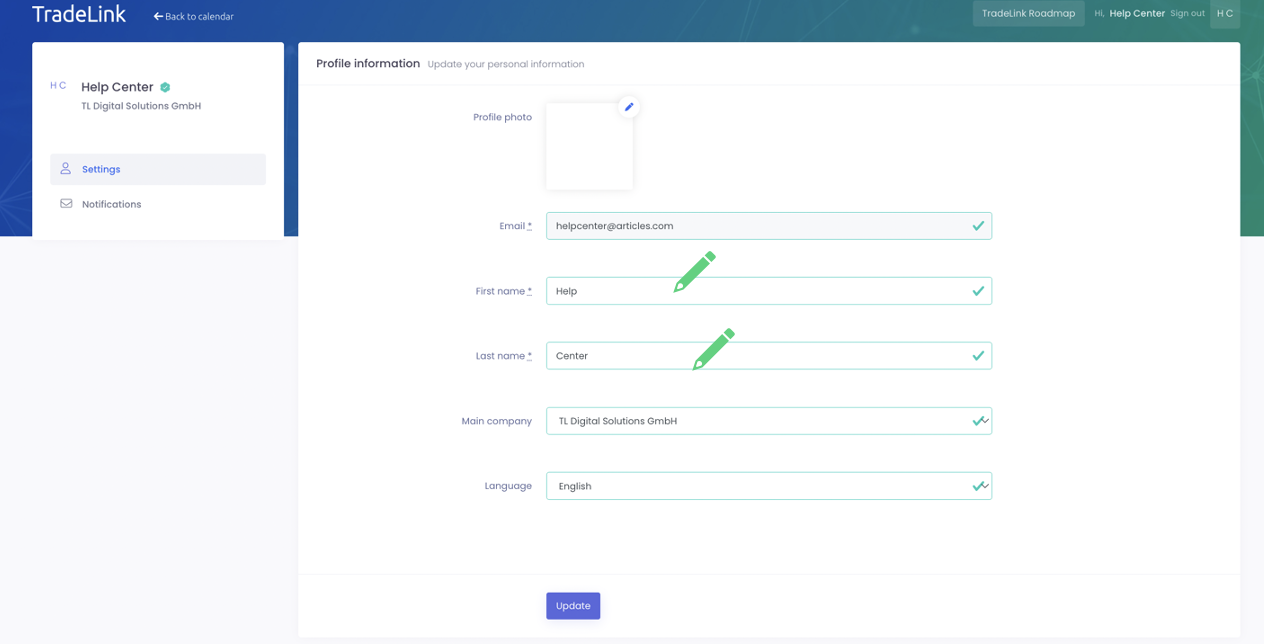Screen dimensions: 1264x644
Task: Click the green pencil over Last name field
Action: click(x=713, y=349)
